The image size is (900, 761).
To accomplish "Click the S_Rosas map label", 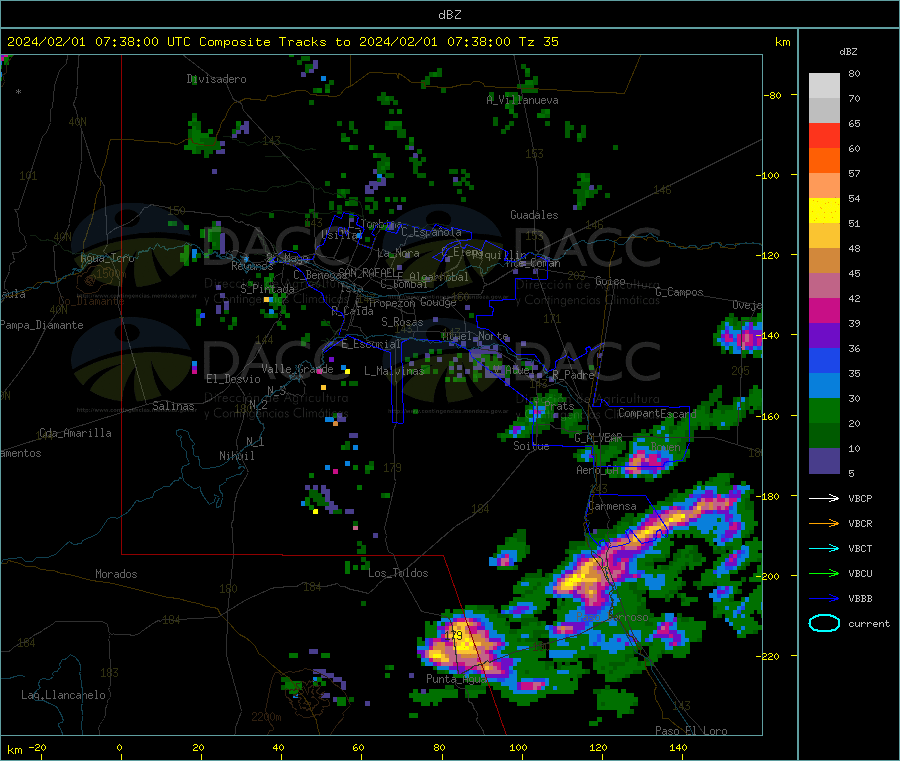I will 402,322.
